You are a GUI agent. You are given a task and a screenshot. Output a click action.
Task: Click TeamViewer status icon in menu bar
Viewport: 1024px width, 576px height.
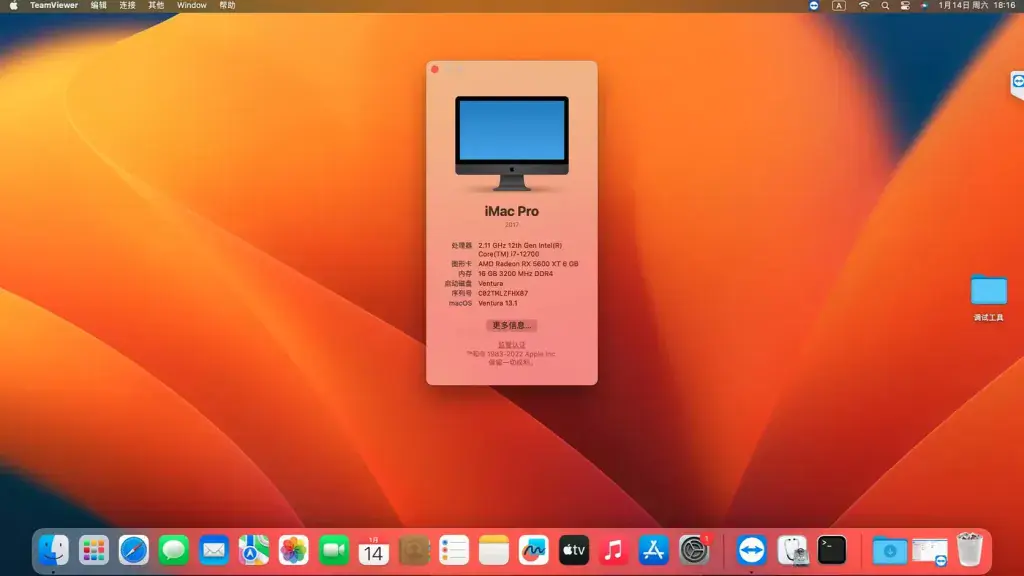click(x=814, y=5)
